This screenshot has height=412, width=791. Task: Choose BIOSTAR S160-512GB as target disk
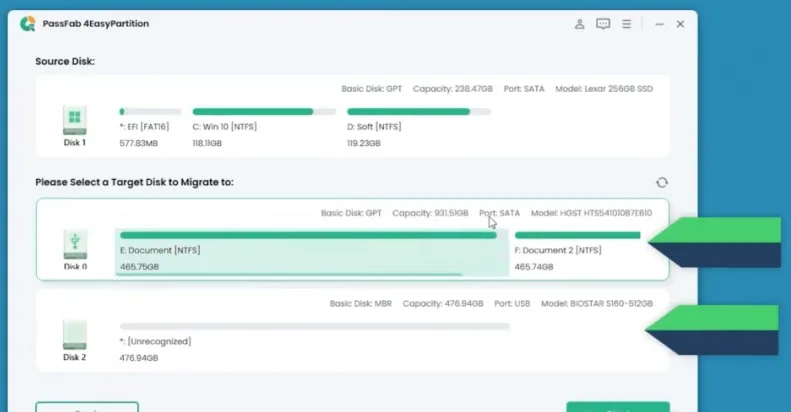[353, 330]
